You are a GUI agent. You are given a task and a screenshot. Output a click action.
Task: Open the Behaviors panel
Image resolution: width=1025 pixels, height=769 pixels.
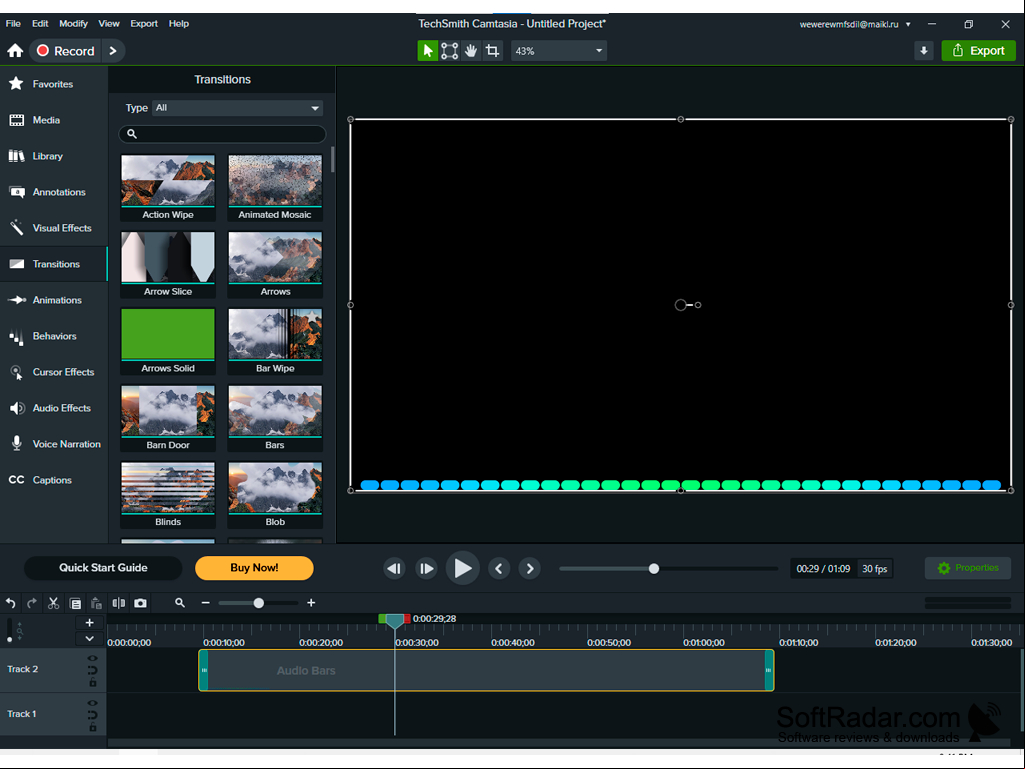point(54,336)
